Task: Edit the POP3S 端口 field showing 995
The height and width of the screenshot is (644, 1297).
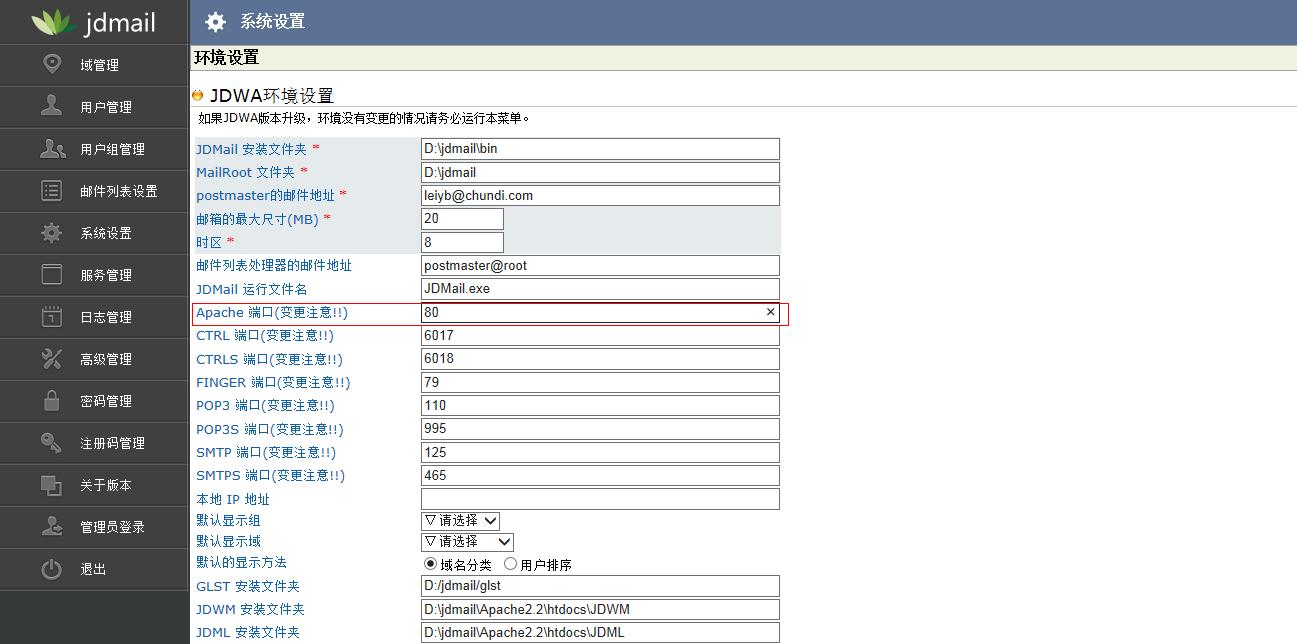Action: point(600,428)
